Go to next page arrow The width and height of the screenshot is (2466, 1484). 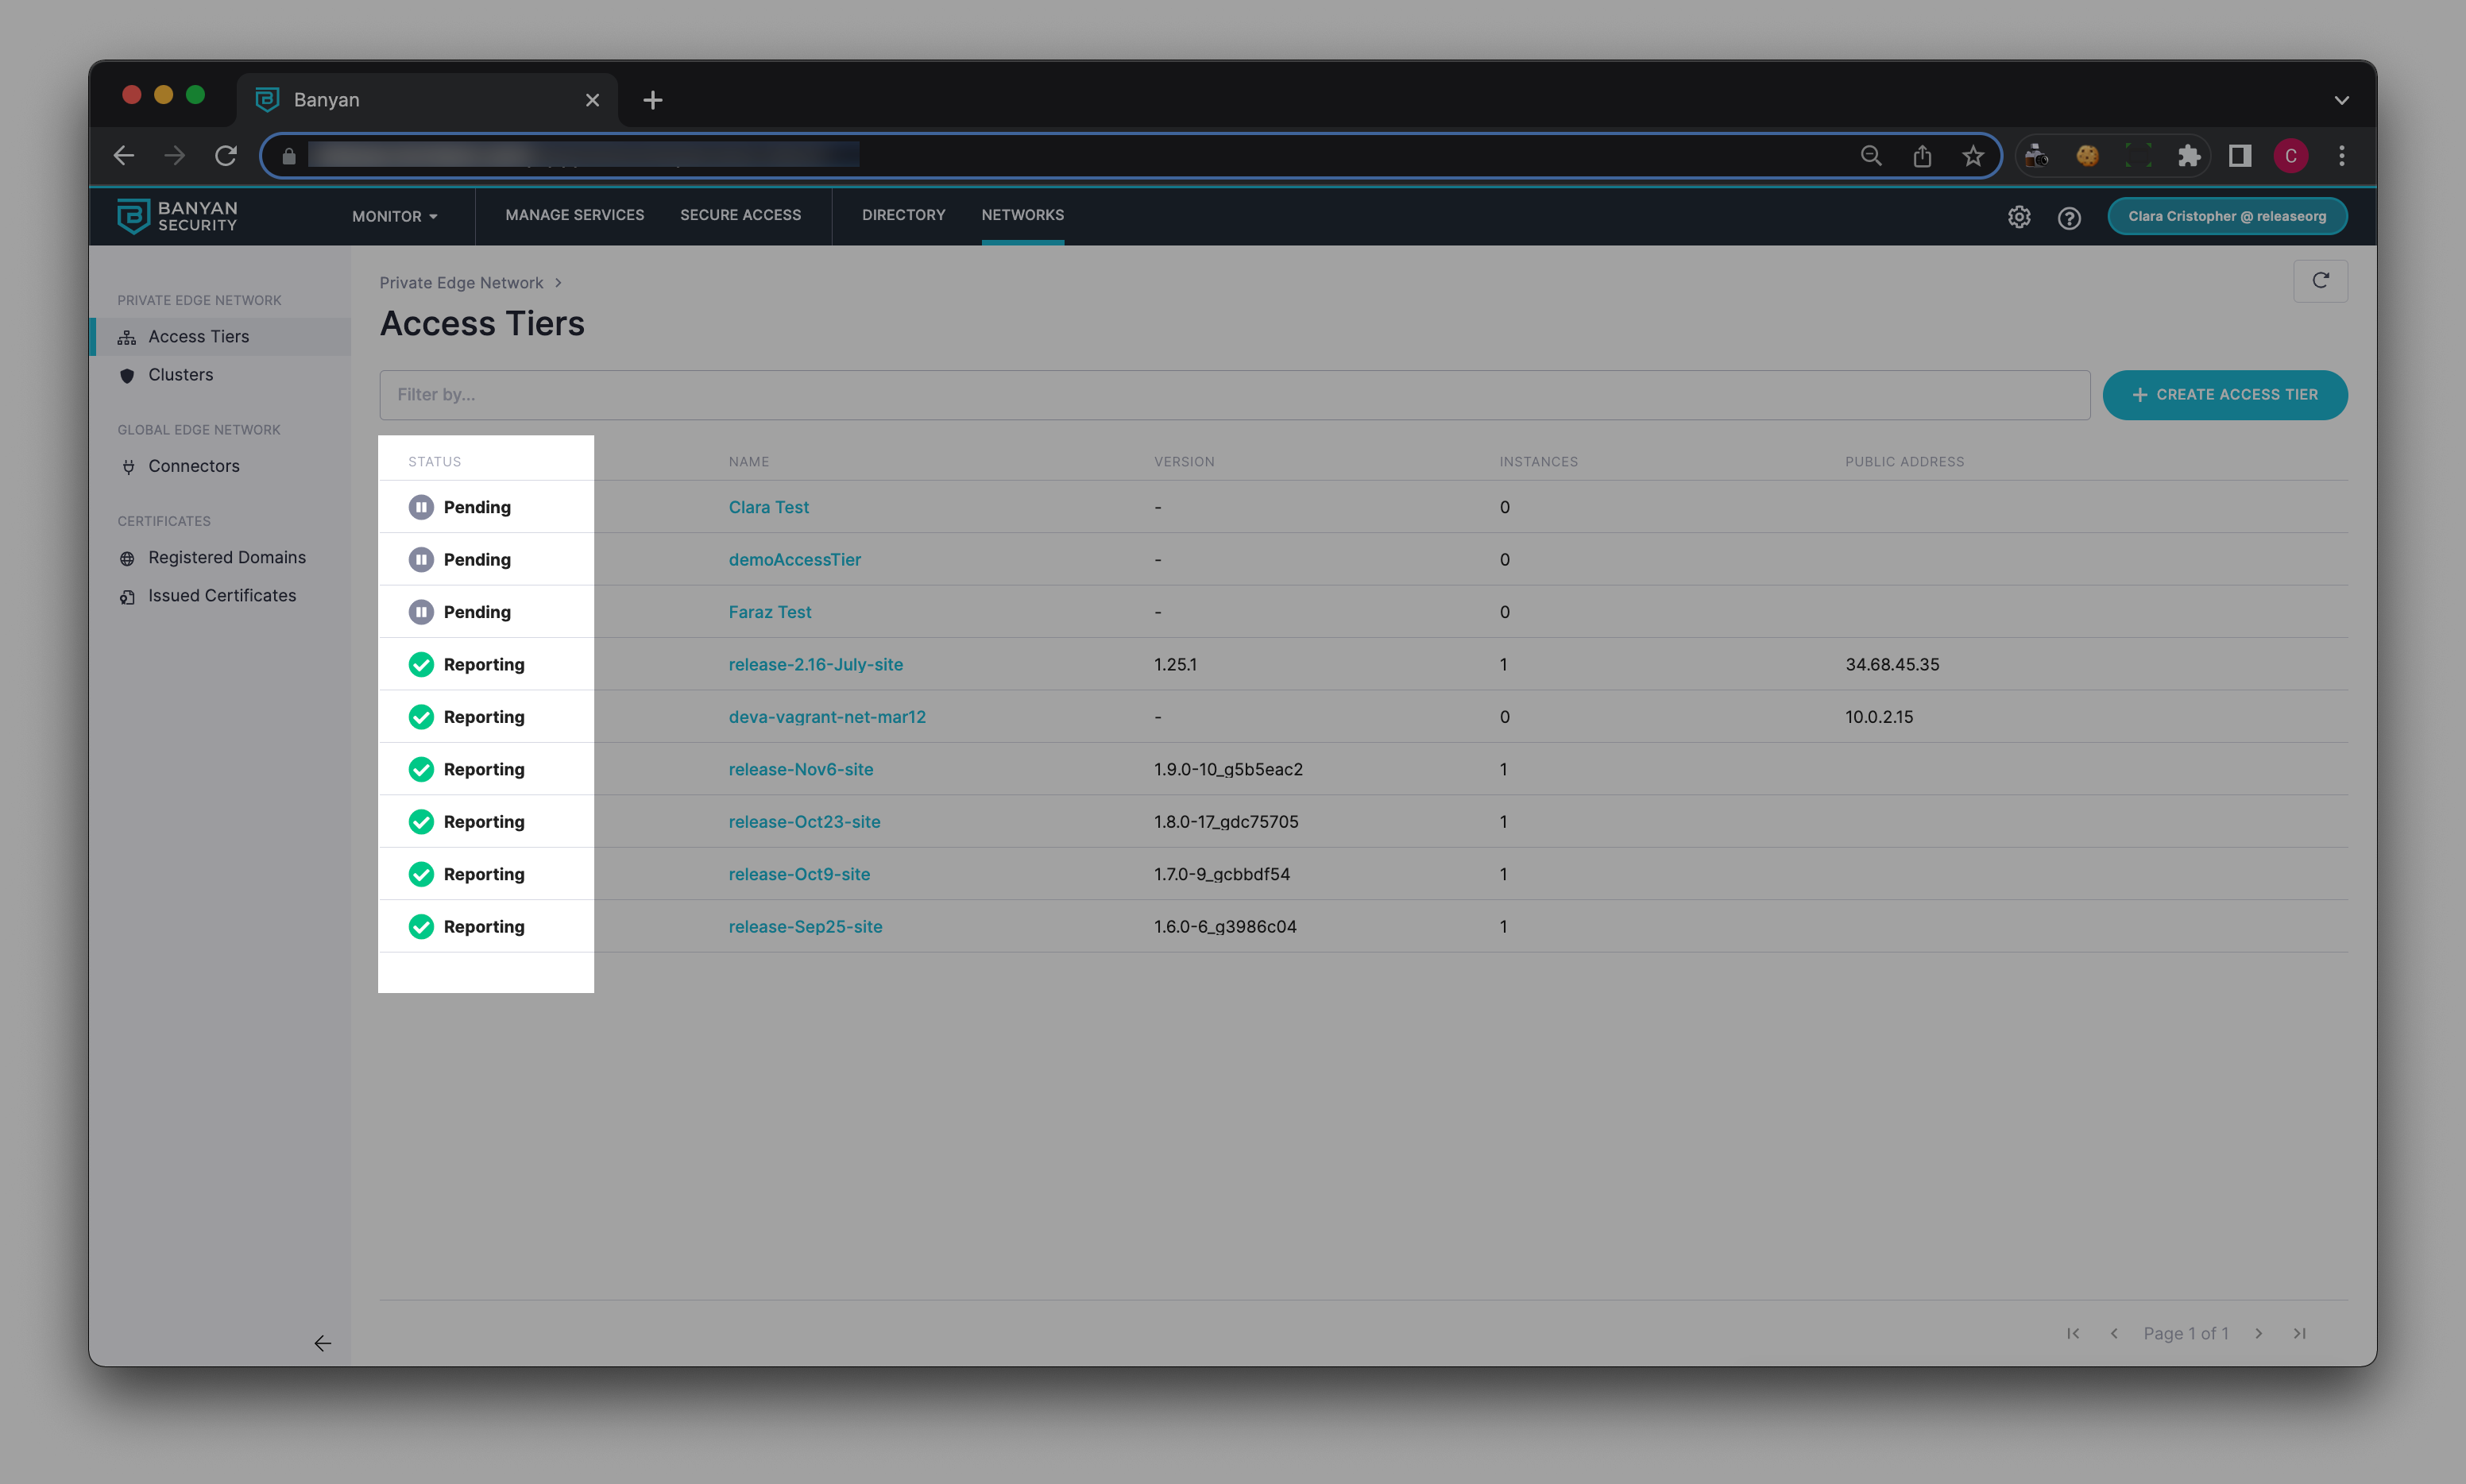point(2258,1333)
